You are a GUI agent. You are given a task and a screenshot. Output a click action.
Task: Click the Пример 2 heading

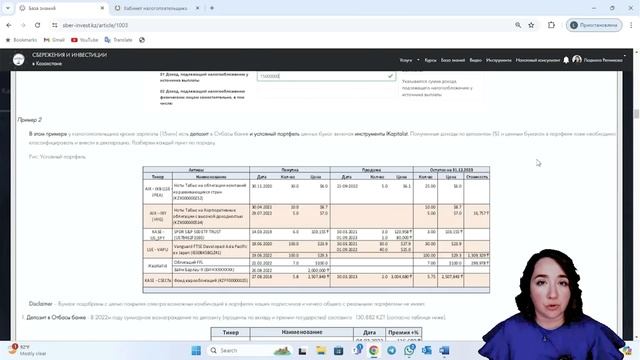click(x=29, y=120)
